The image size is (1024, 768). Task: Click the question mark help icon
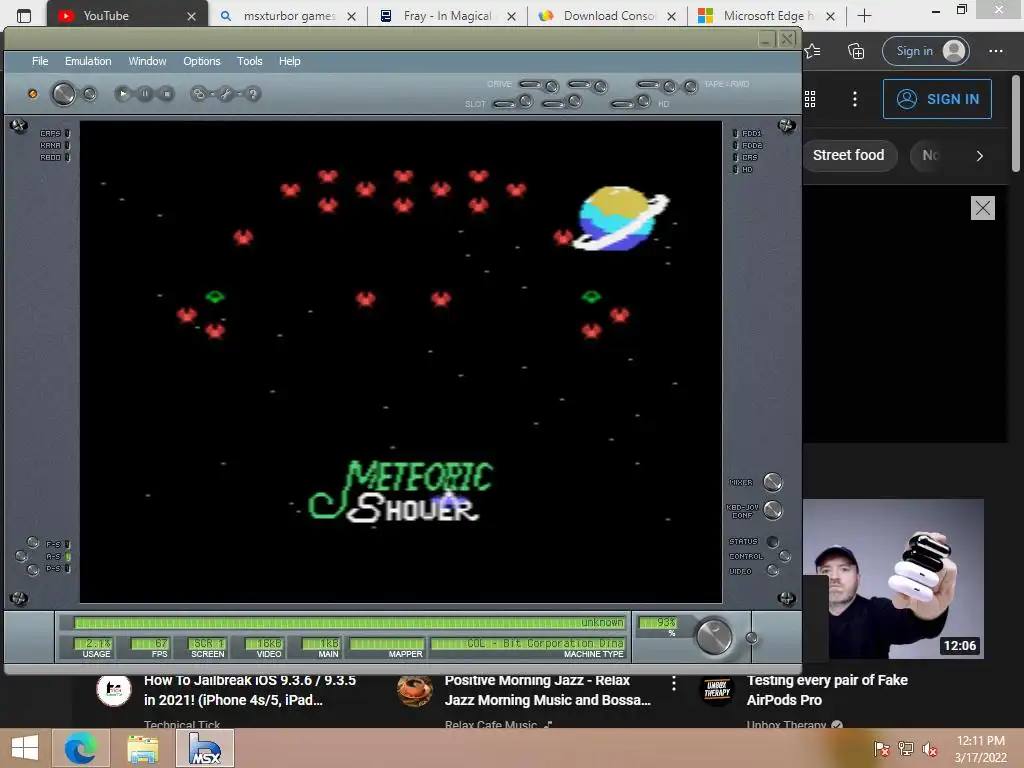tap(253, 94)
